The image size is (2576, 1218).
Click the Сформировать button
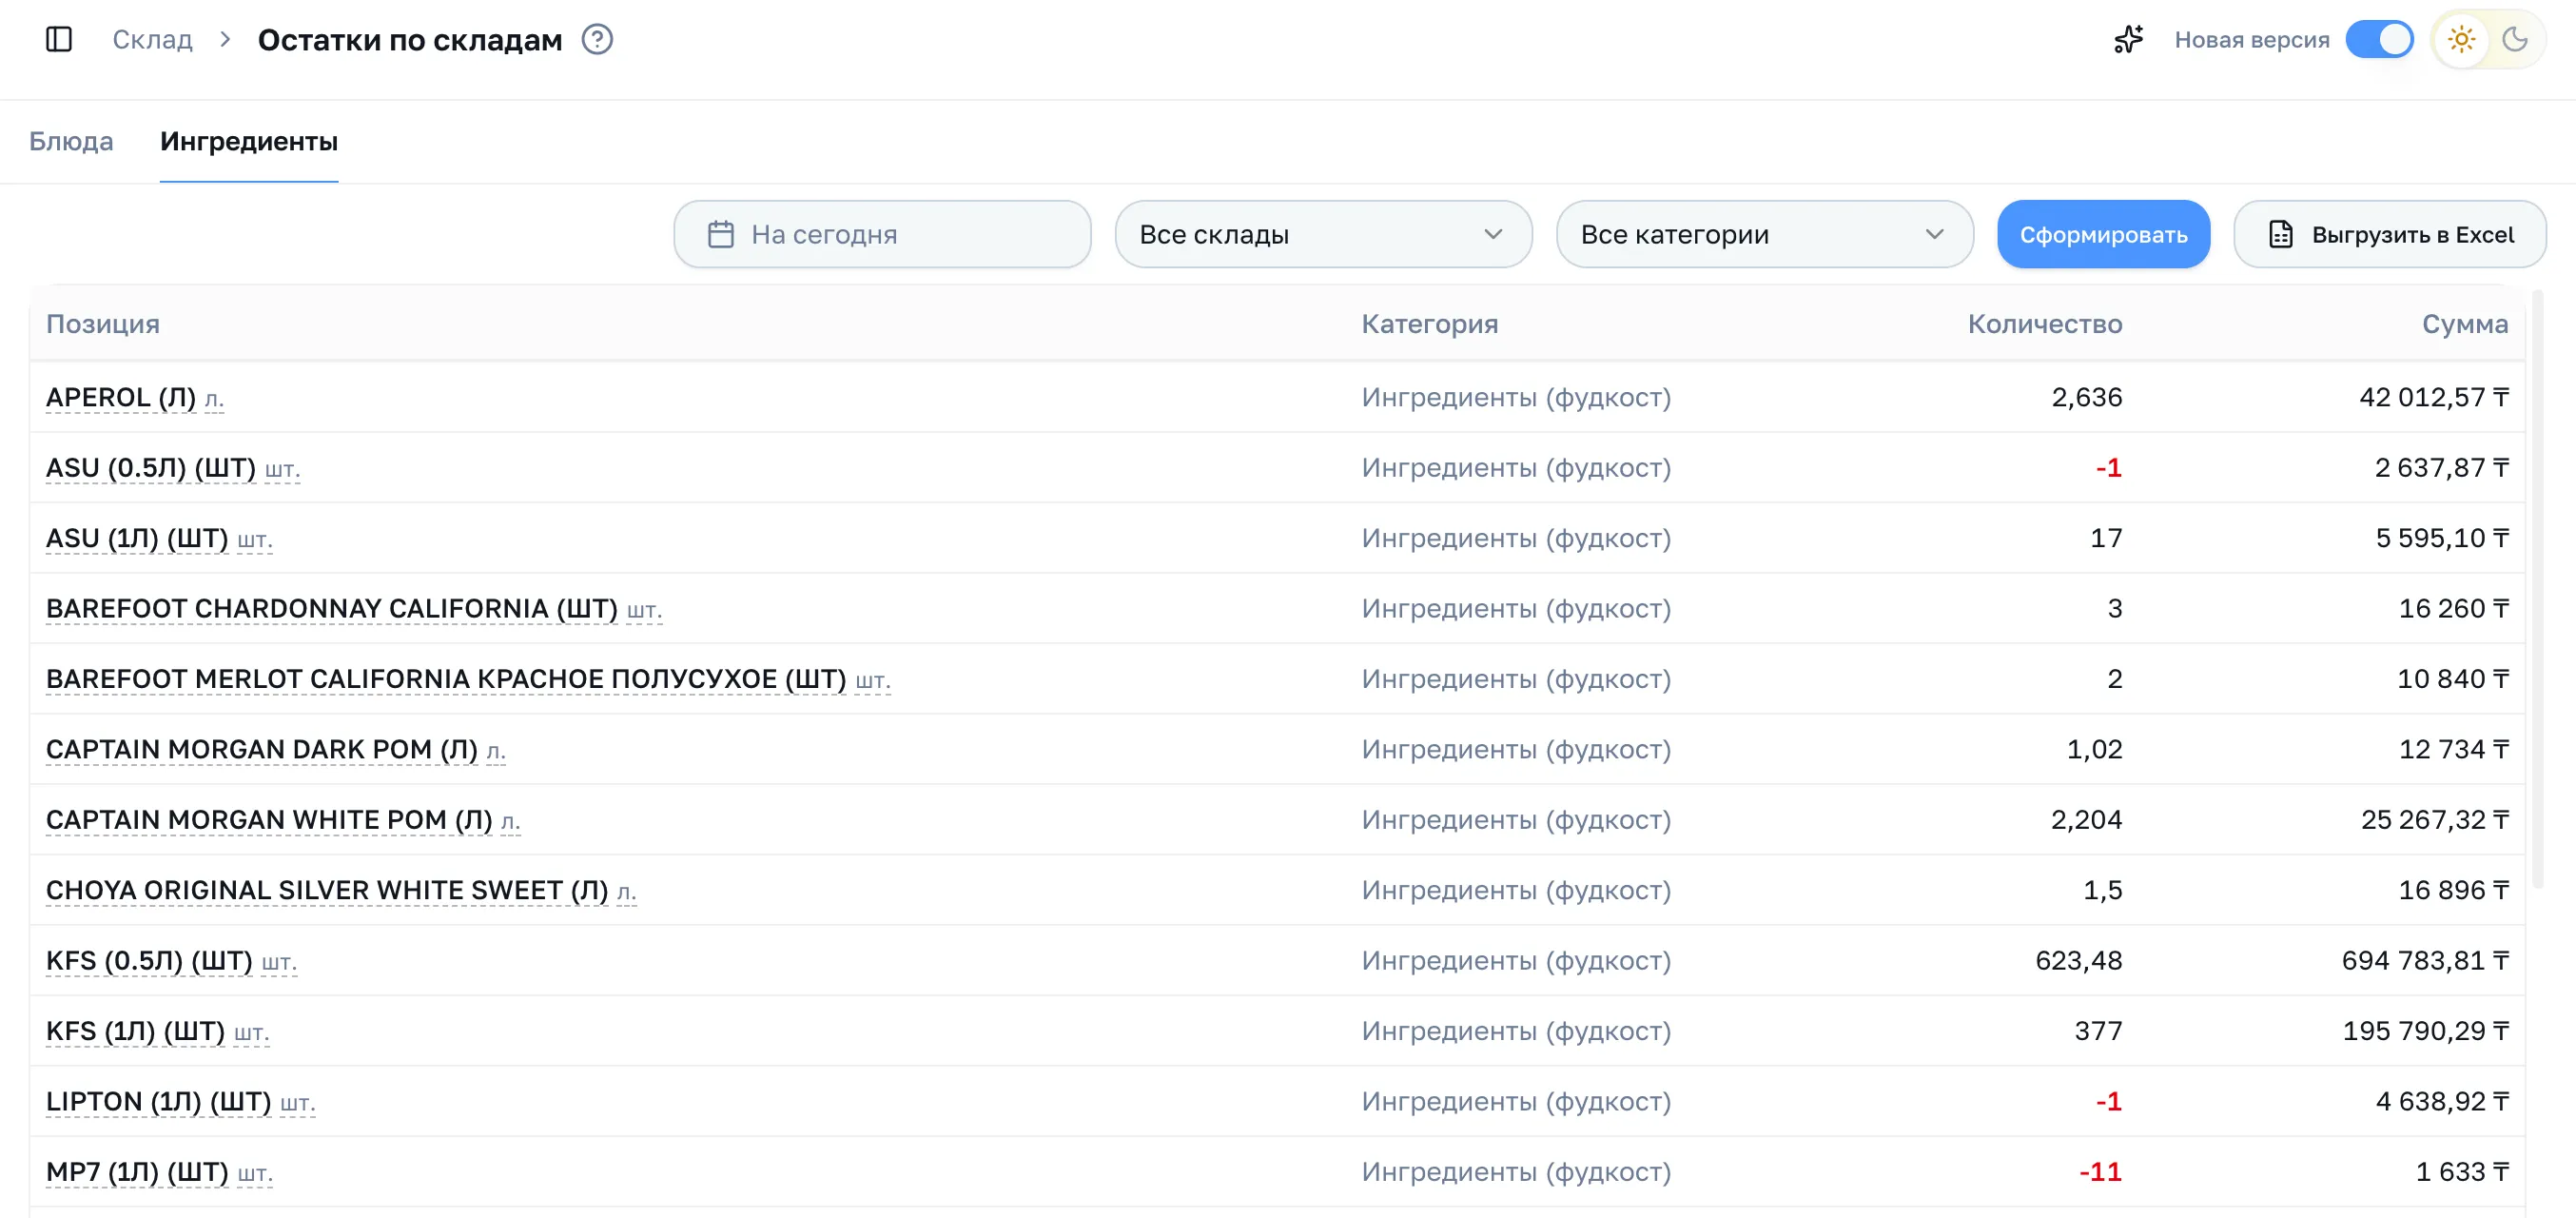(2103, 234)
